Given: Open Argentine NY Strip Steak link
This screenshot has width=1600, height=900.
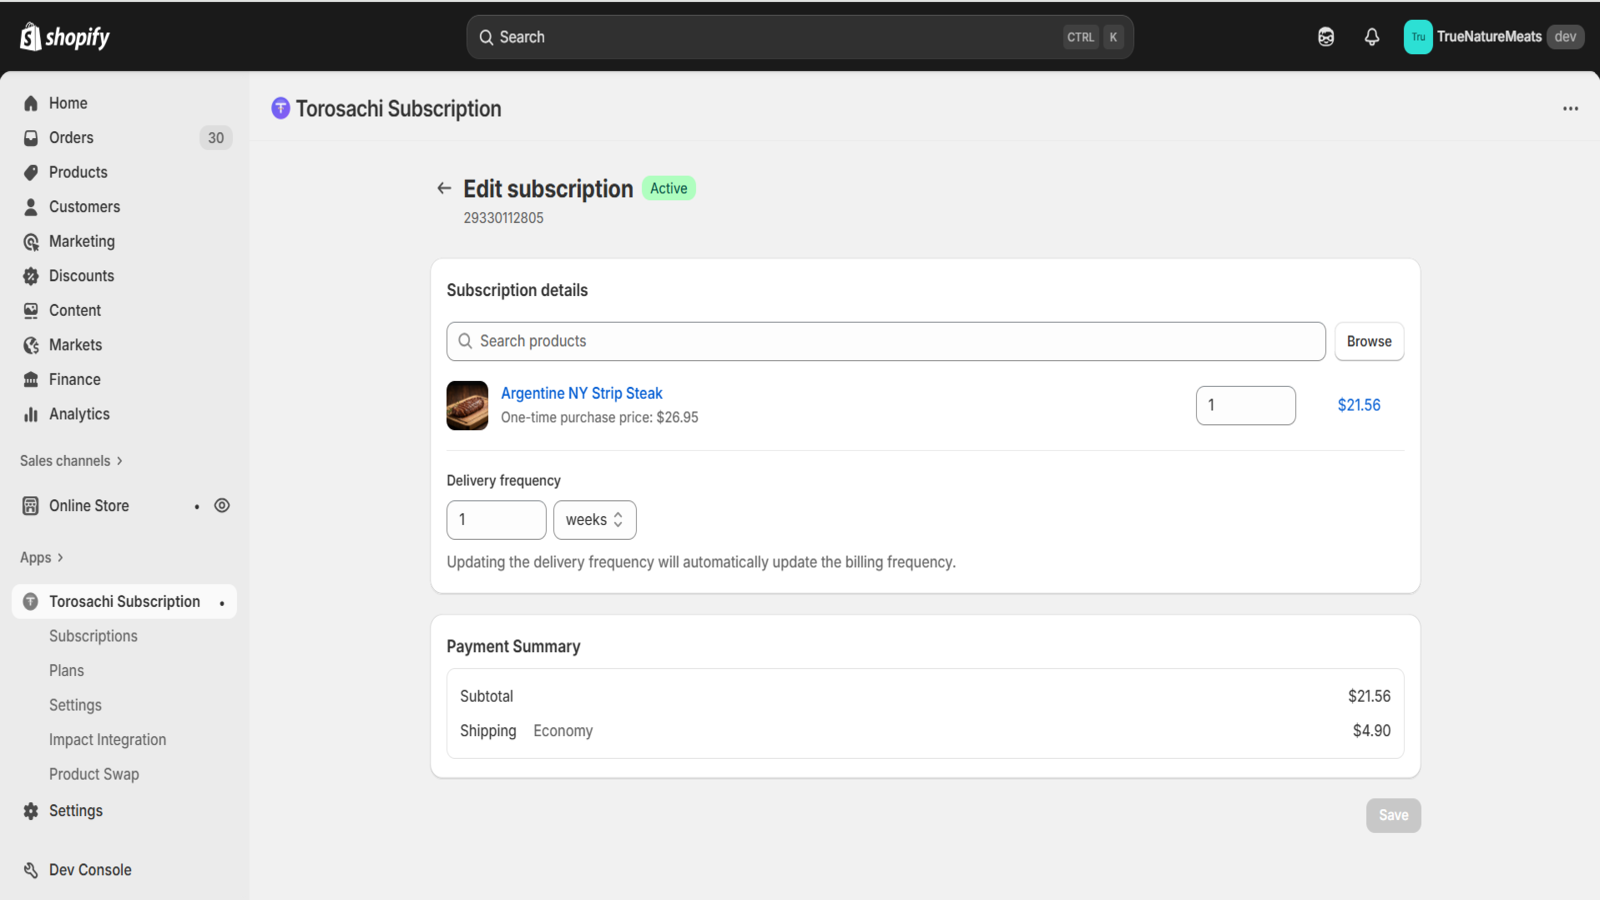Looking at the screenshot, I should point(582,393).
